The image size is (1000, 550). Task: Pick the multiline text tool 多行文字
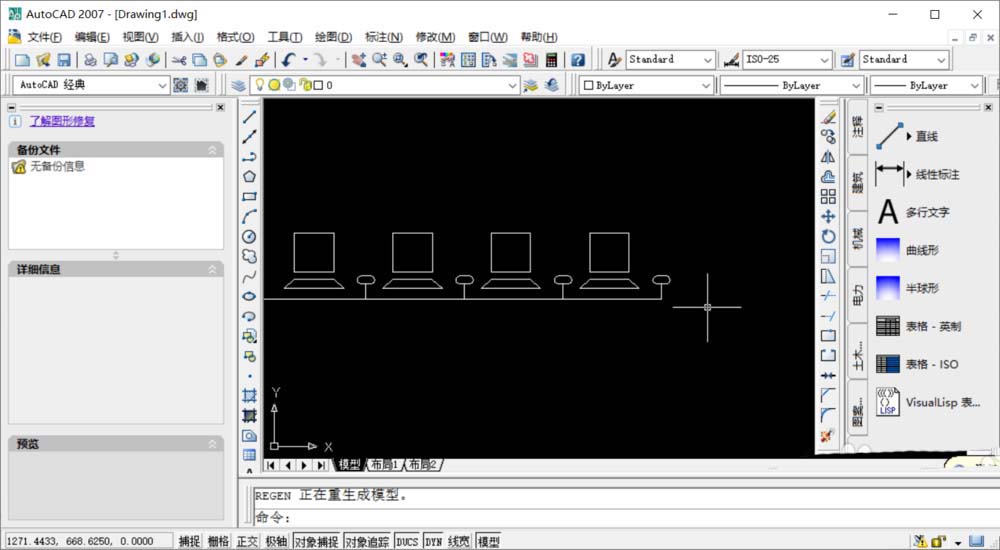[x=926, y=212]
